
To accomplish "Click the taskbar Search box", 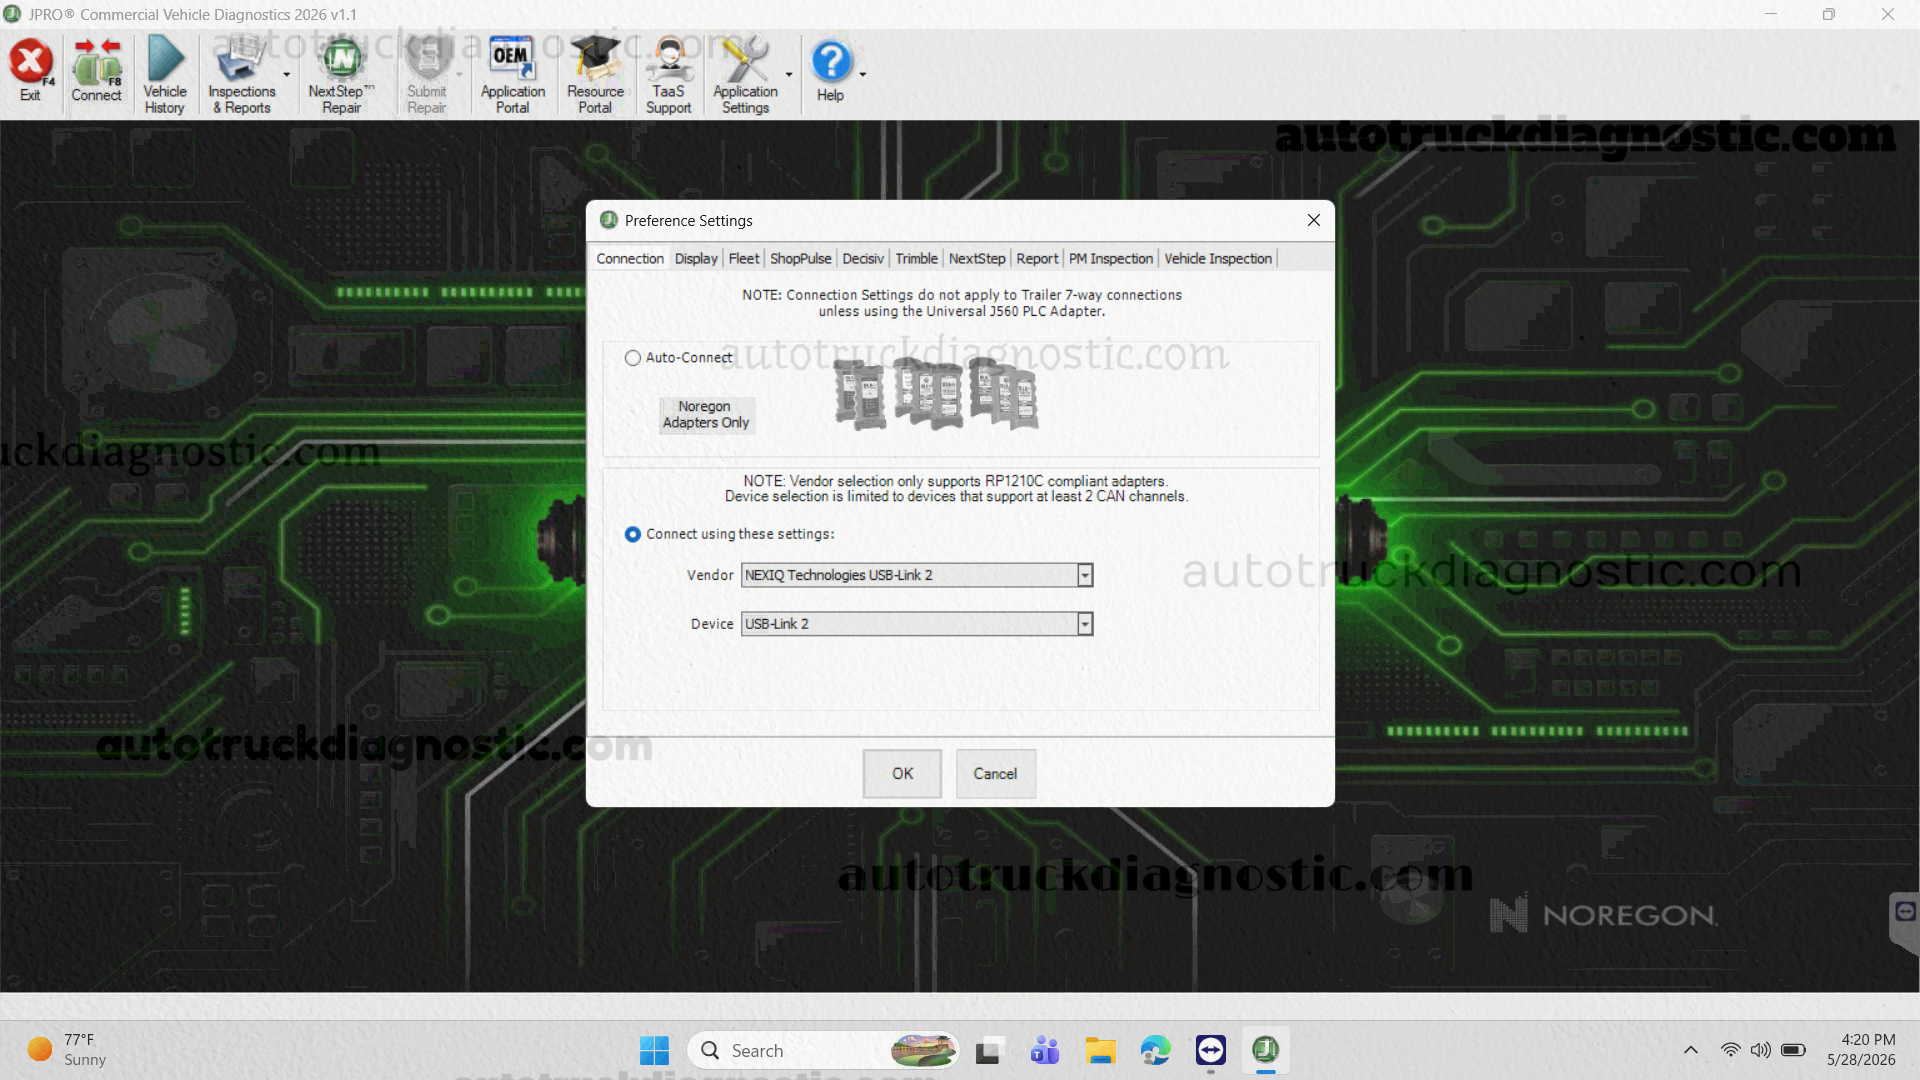I will pos(823,1050).
